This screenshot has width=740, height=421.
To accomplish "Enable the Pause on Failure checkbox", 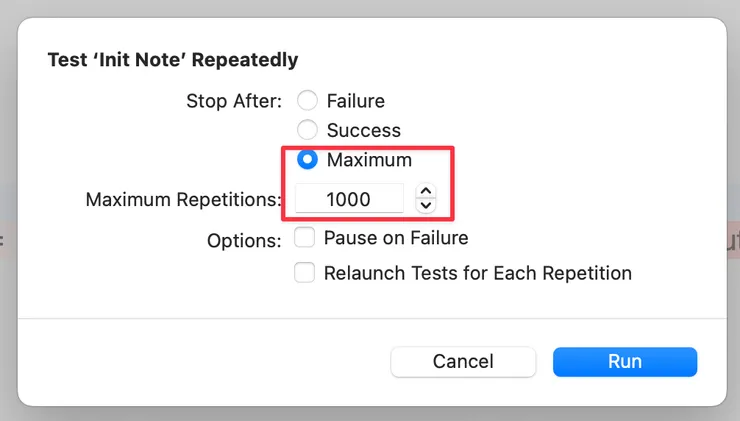I will coord(305,238).
